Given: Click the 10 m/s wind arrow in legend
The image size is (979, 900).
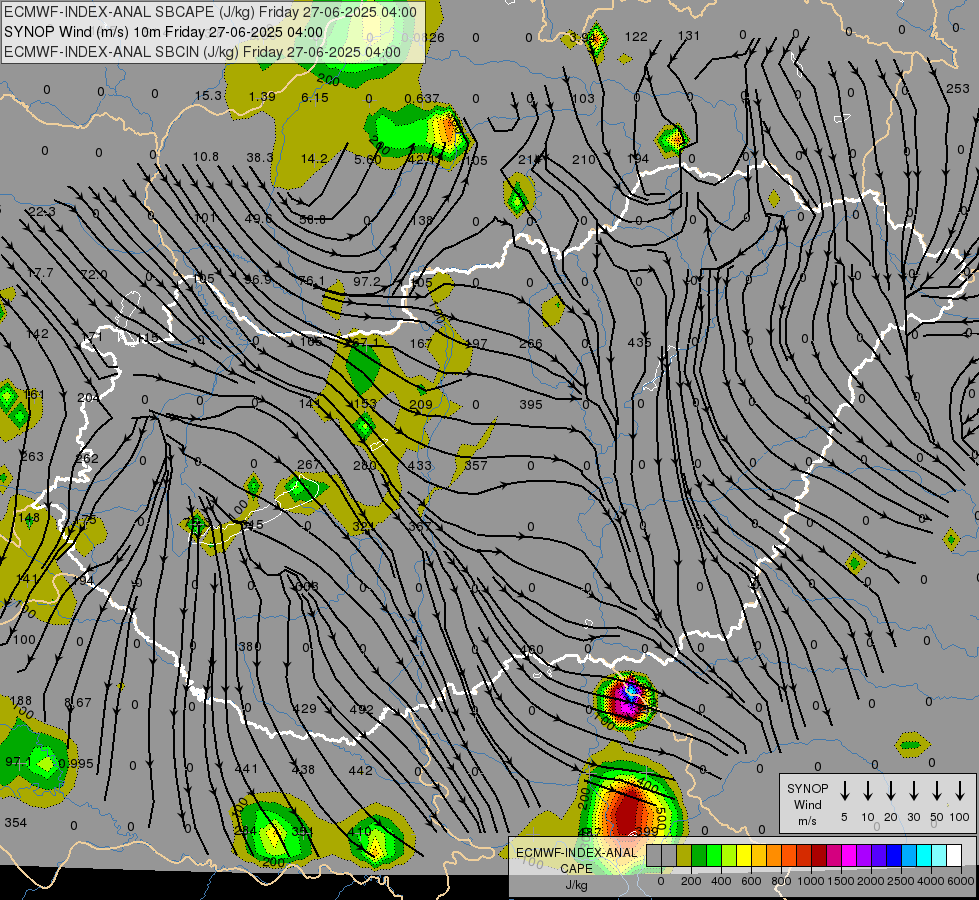Looking at the screenshot, I should point(867,790).
